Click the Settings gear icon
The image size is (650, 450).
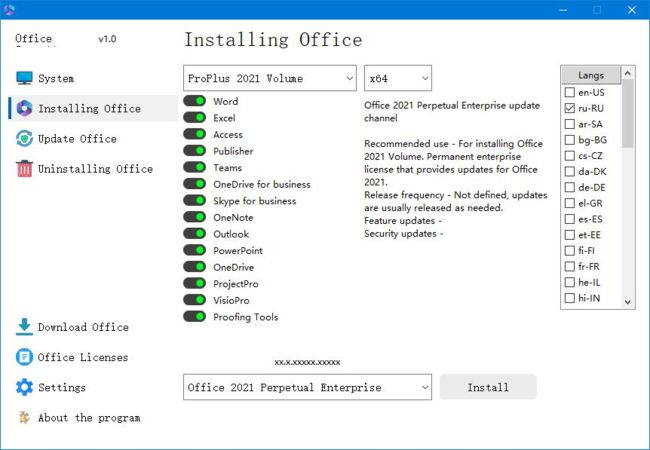tap(24, 387)
